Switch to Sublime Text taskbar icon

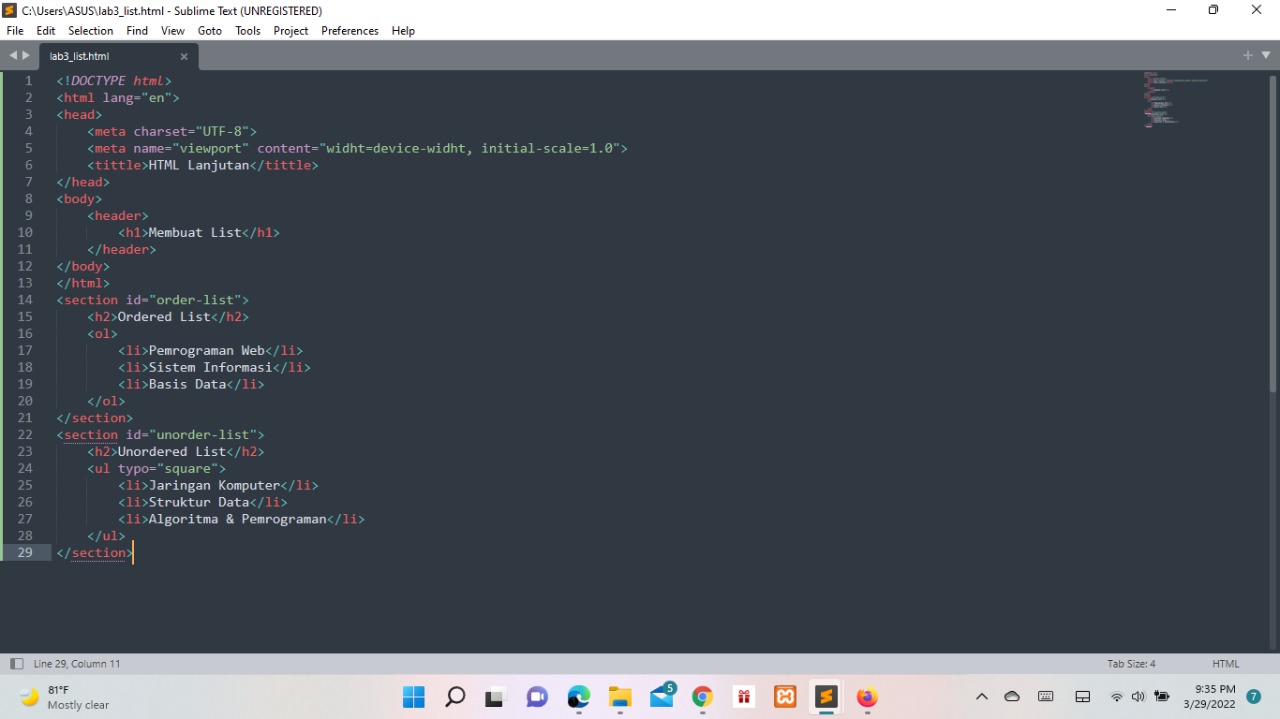[x=826, y=697]
